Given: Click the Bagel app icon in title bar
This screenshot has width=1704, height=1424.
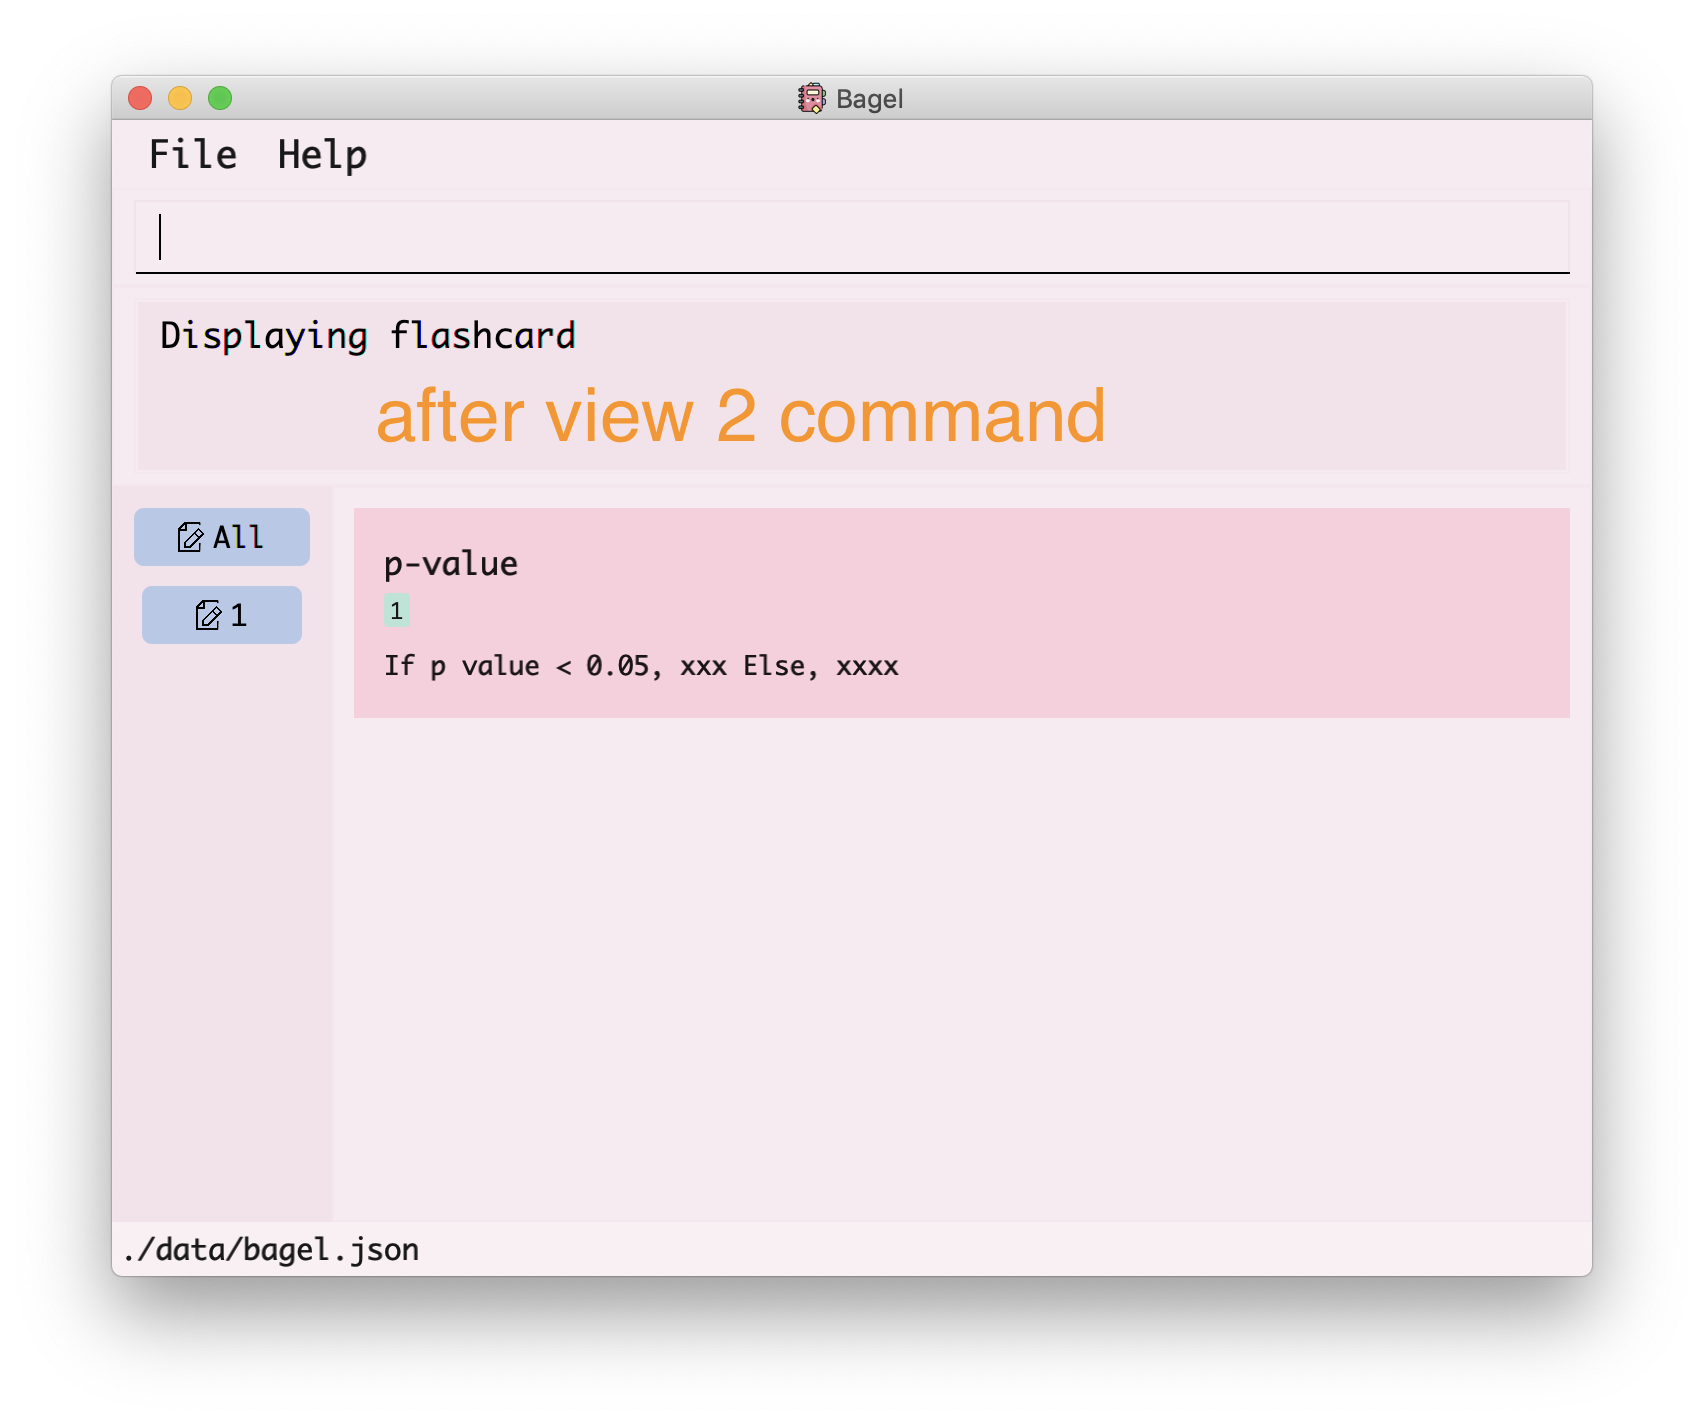Looking at the screenshot, I should (811, 98).
